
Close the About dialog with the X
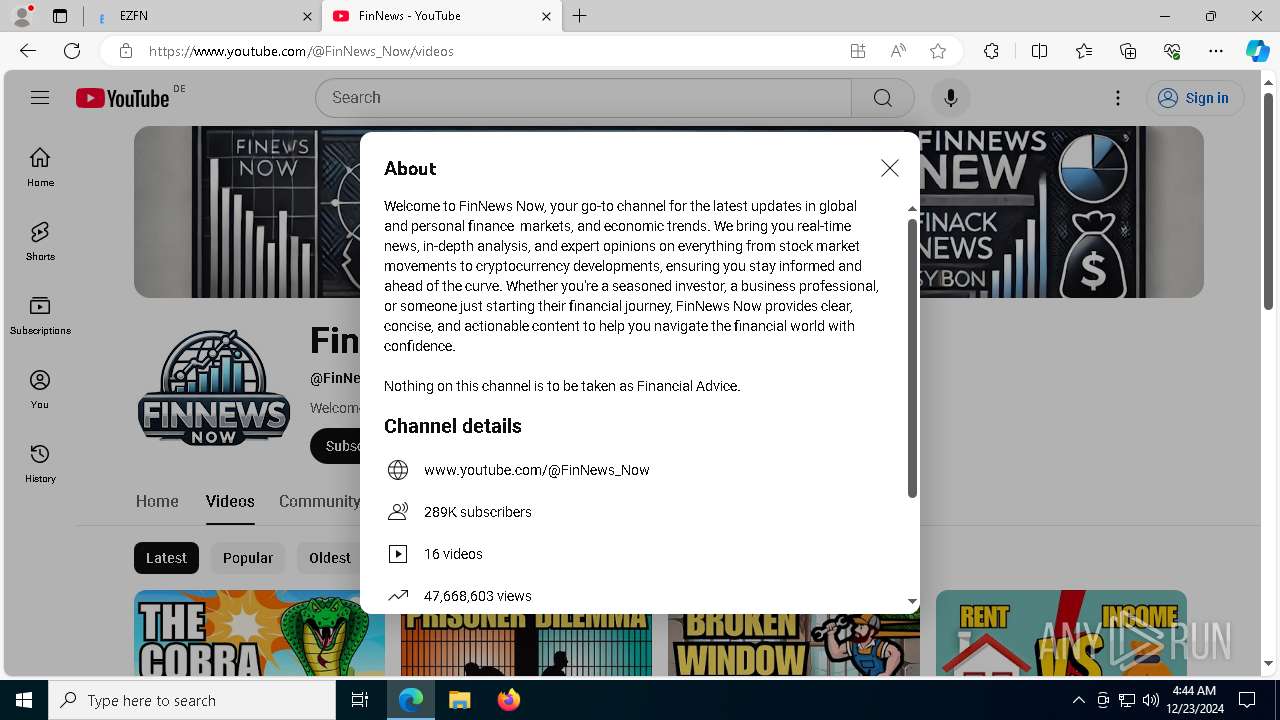(889, 168)
